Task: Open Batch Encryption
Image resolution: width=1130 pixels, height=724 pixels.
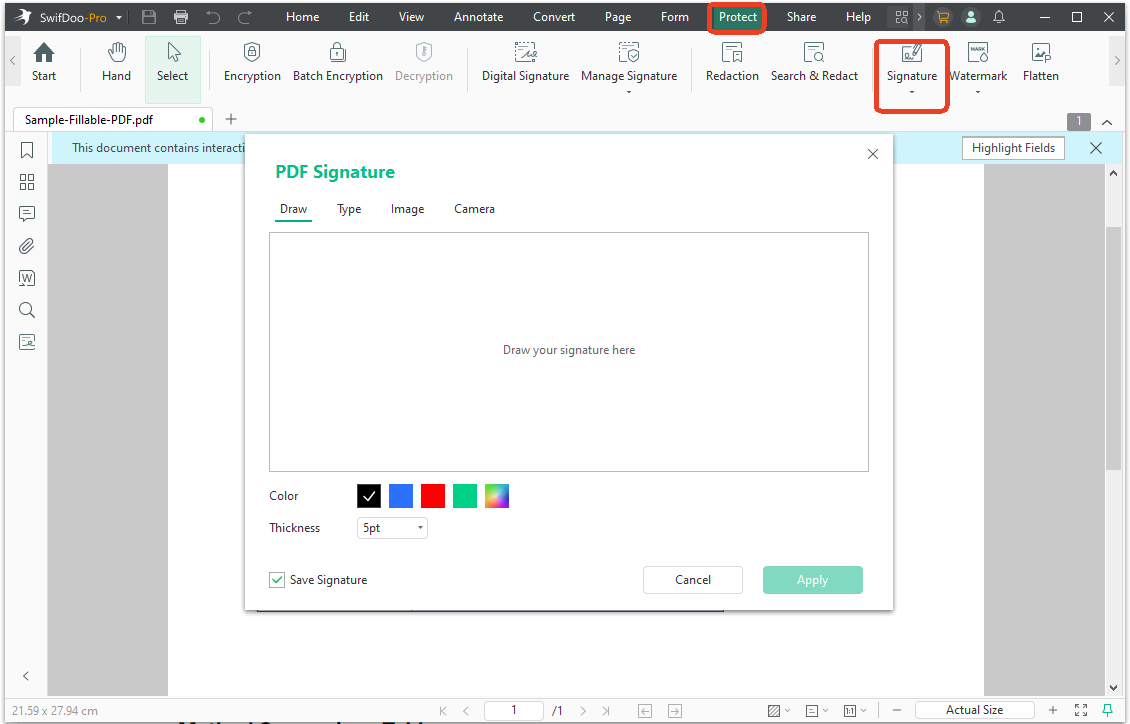Action: [x=337, y=62]
